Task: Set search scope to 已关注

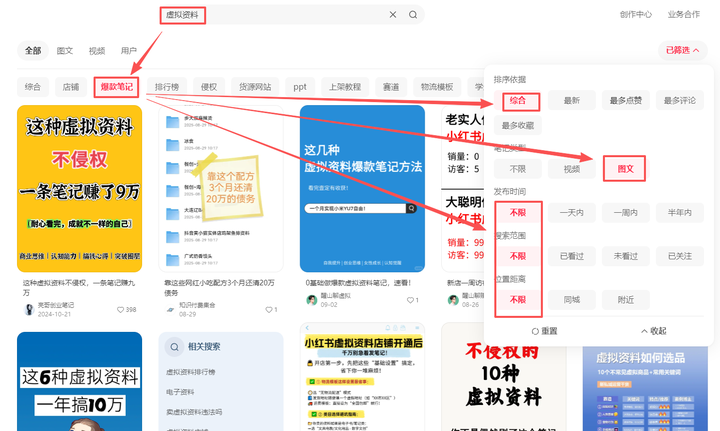Action: pyautogui.click(x=680, y=256)
